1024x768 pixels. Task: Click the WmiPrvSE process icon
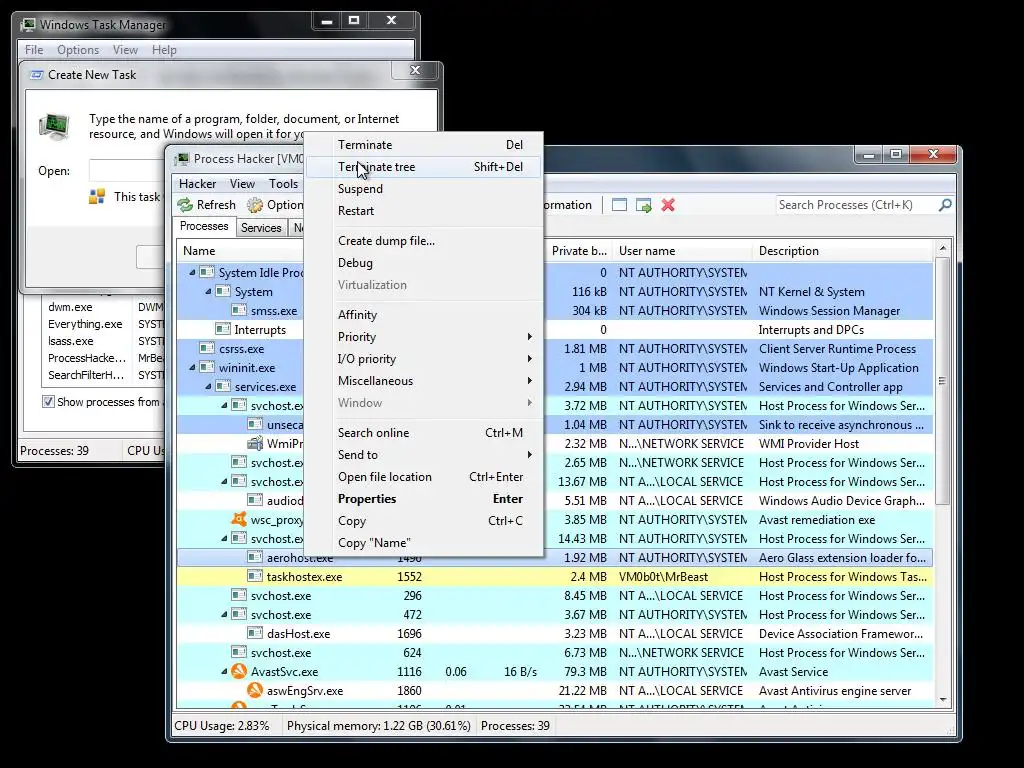[x=255, y=443]
